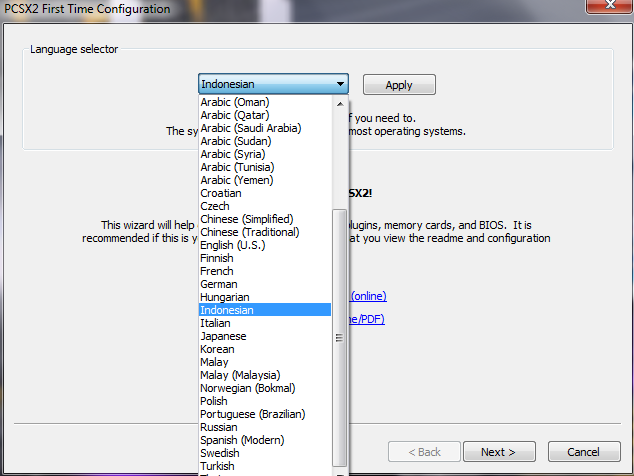This screenshot has height=476, width=634.
Task: Select Croatian language entry
Action: [x=265, y=193]
